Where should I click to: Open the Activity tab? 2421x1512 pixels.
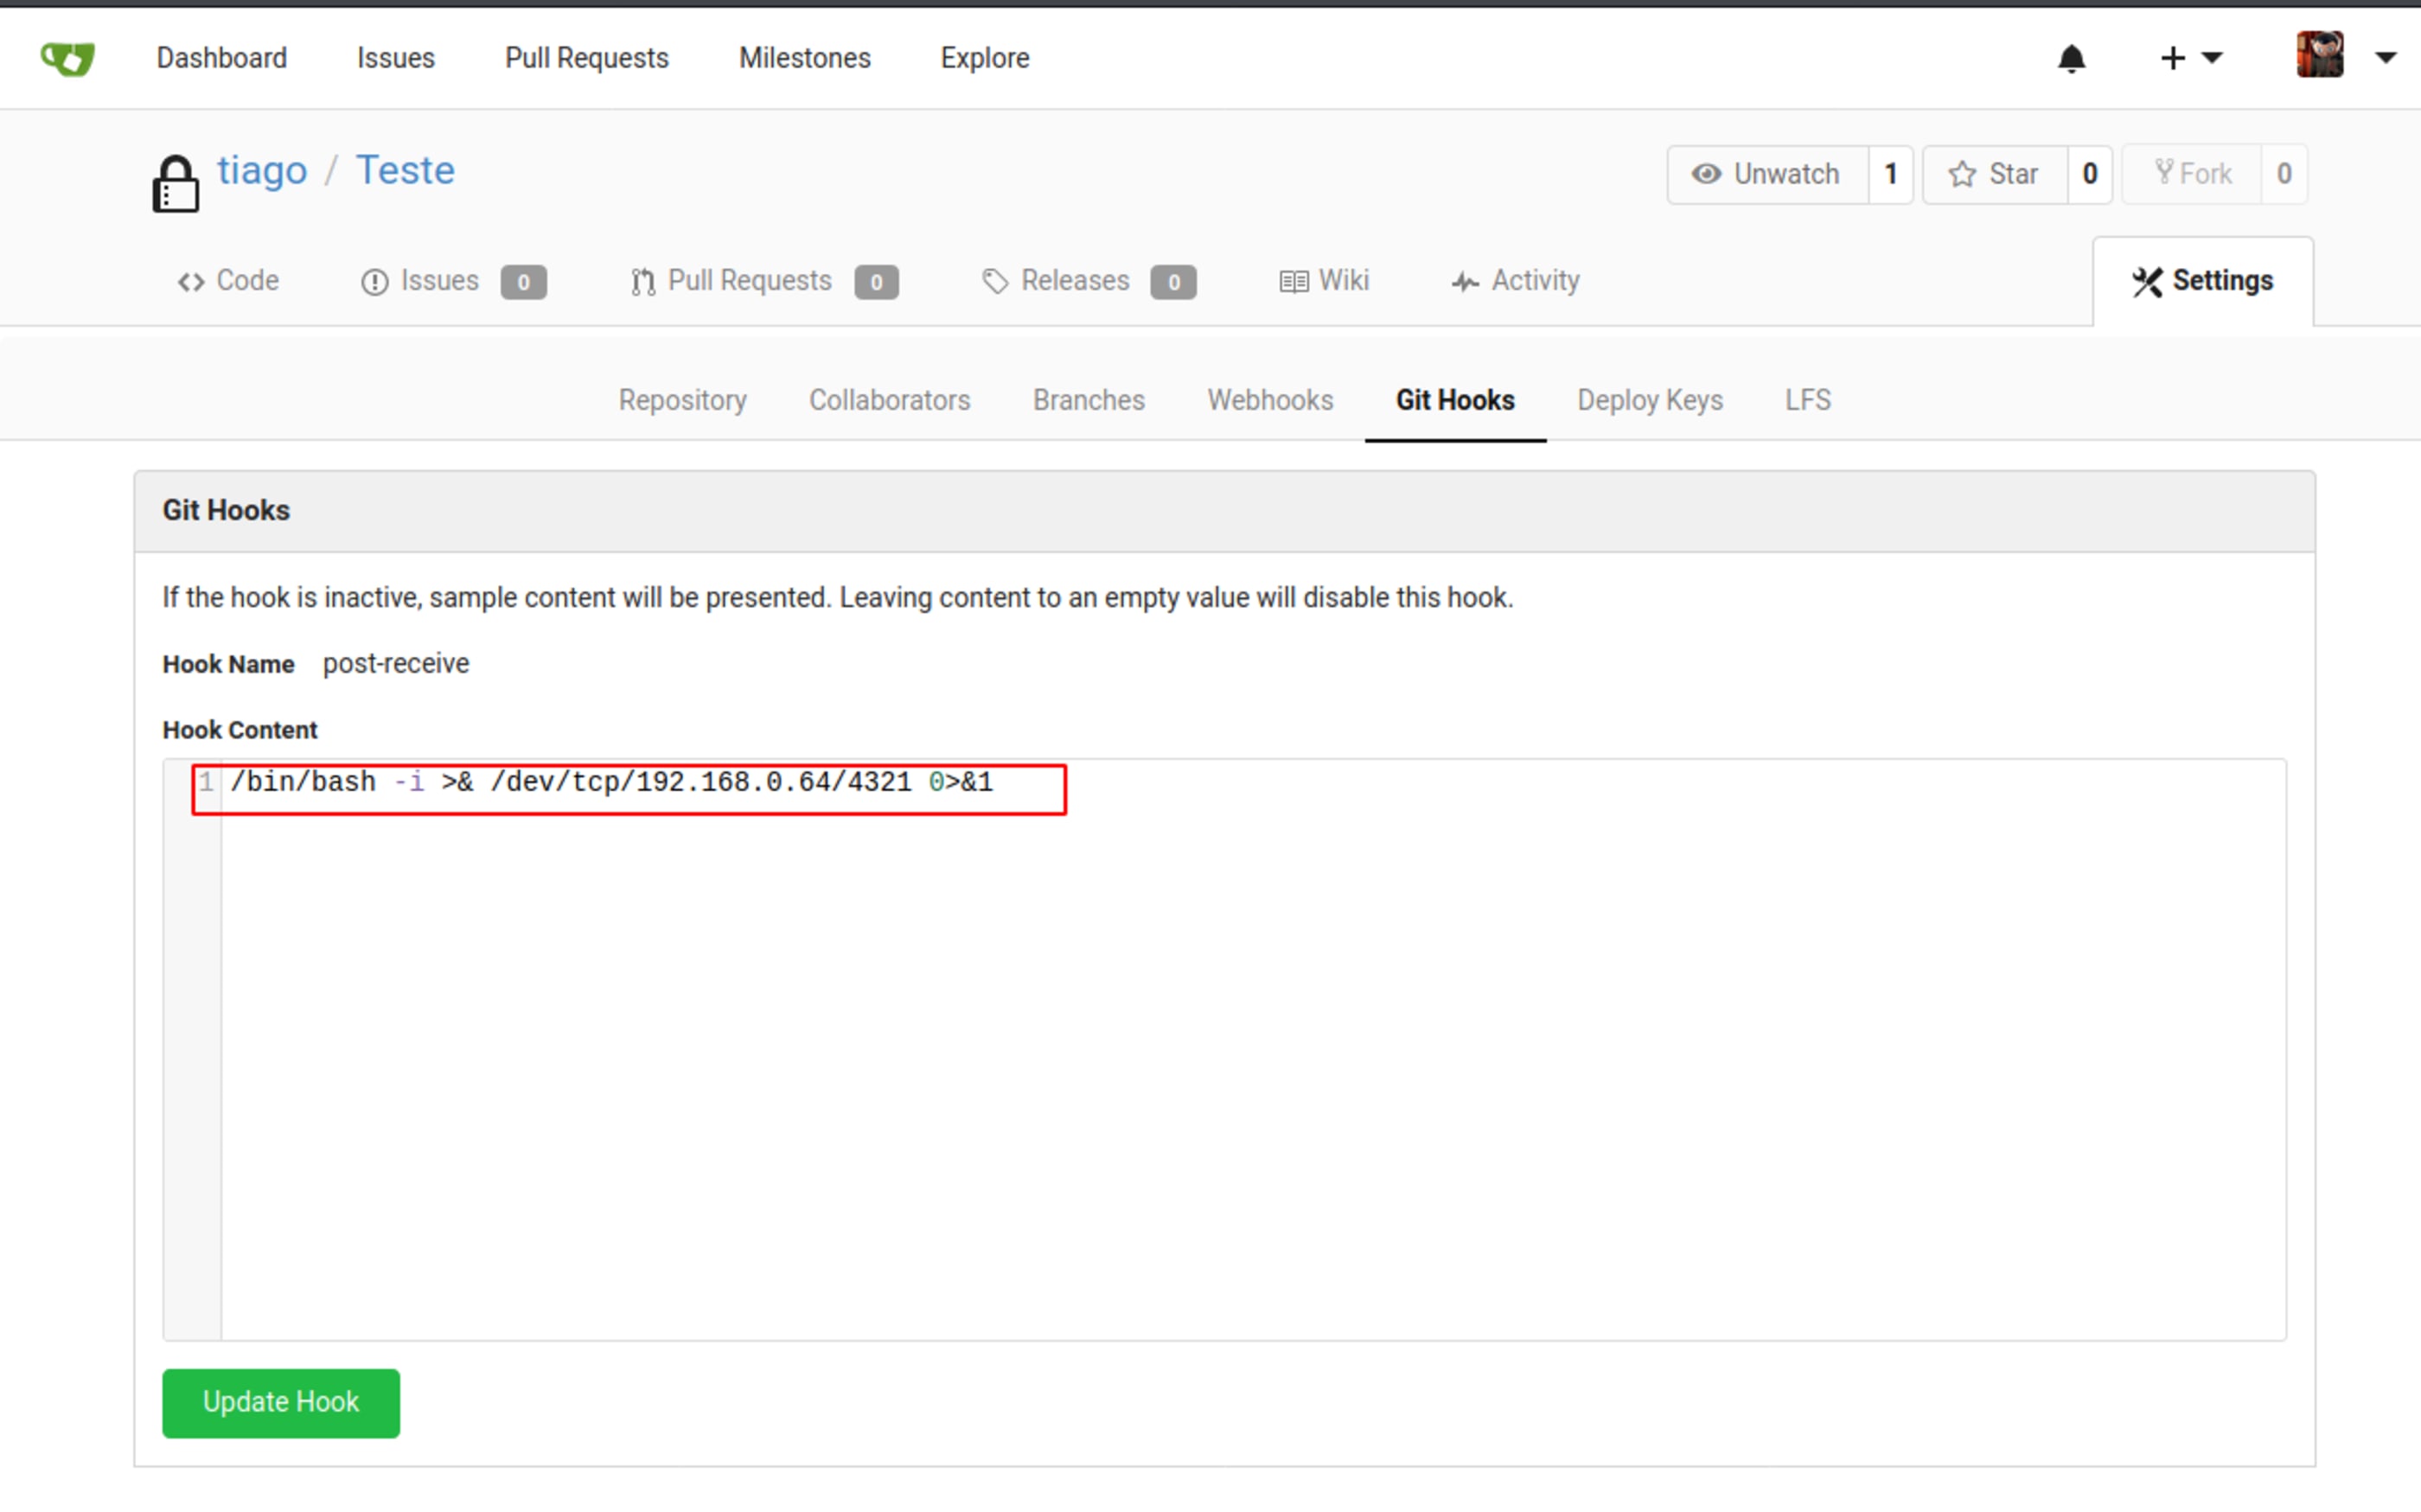click(x=1515, y=281)
